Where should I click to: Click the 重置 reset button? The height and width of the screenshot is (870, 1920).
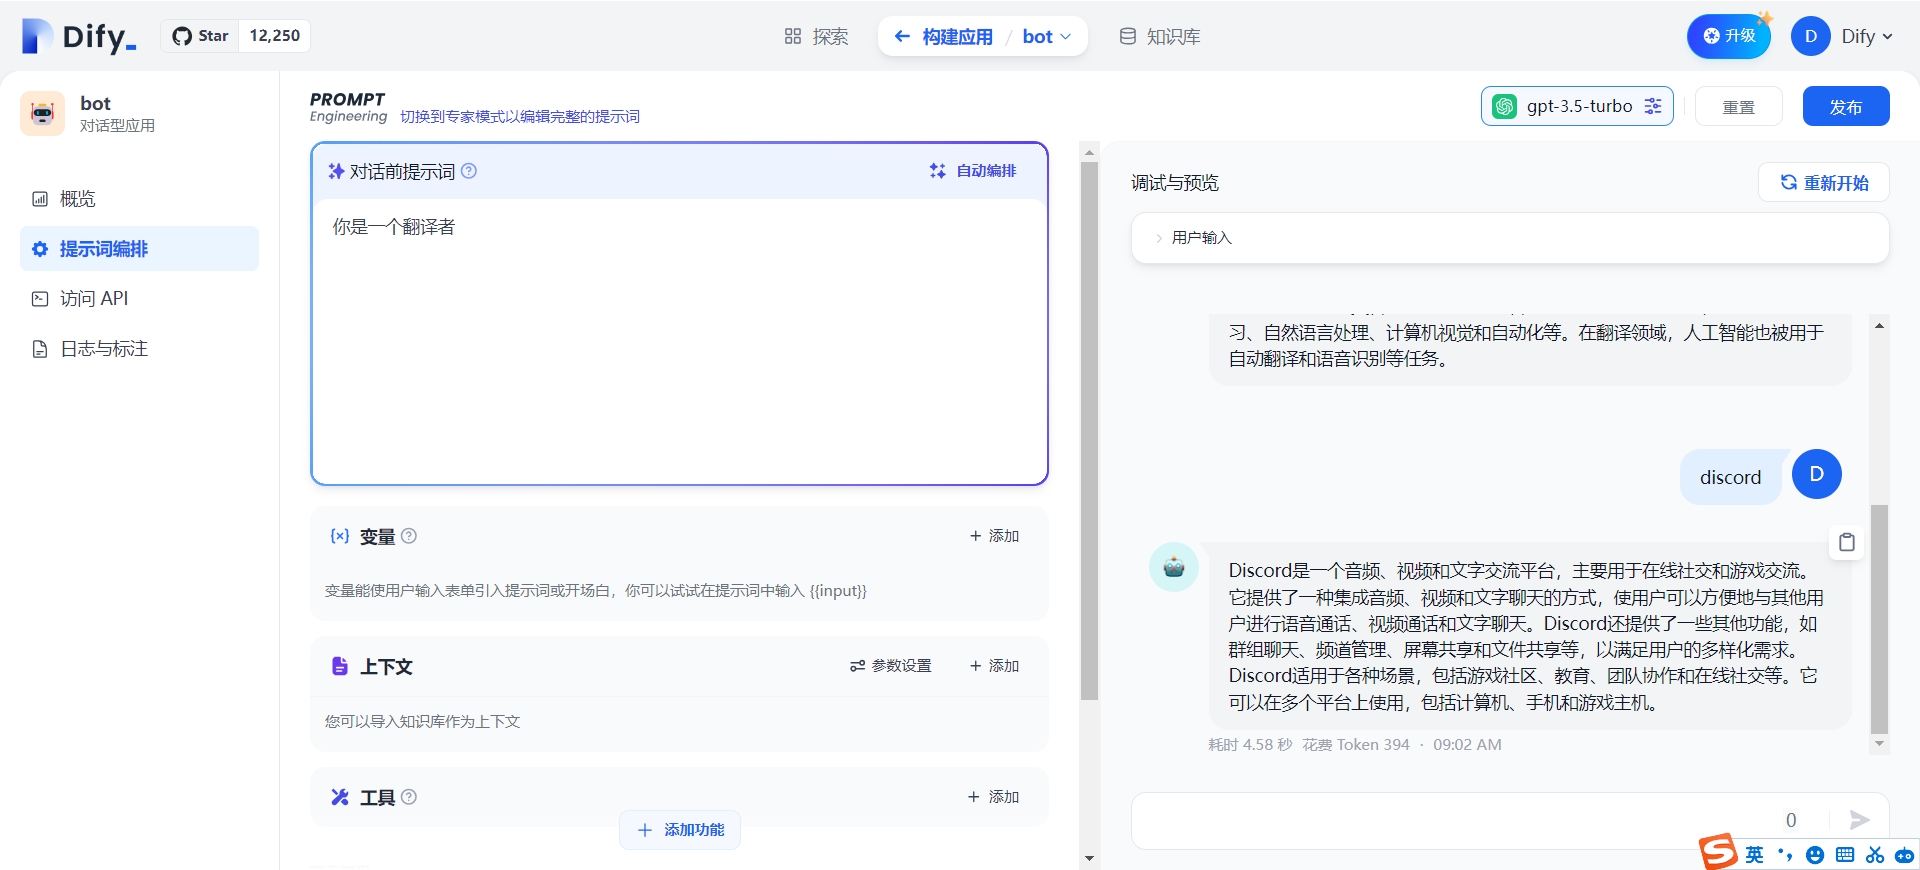(1739, 107)
